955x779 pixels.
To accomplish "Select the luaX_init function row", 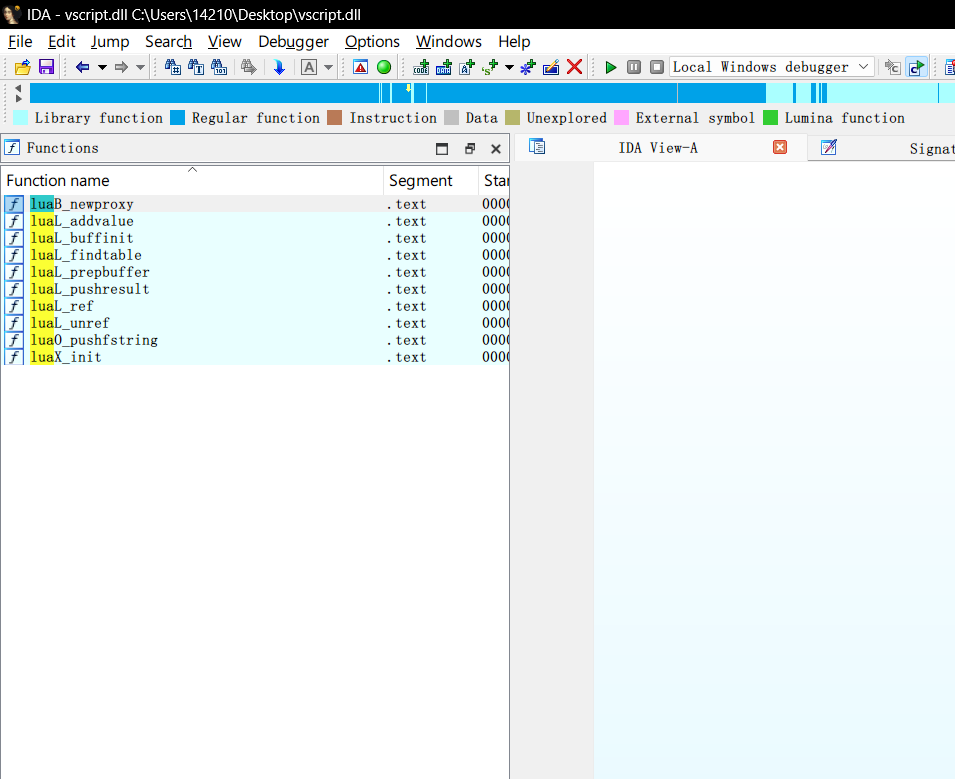I will coord(255,358).
